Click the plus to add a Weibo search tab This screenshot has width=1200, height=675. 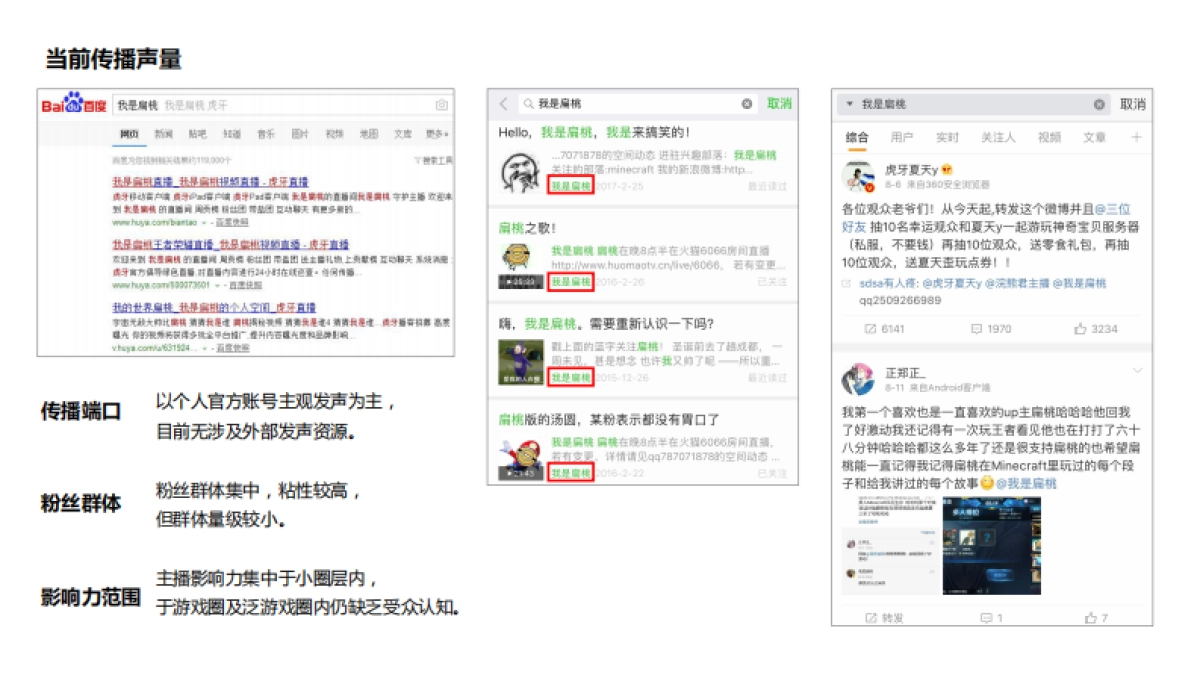[1136, 137]
